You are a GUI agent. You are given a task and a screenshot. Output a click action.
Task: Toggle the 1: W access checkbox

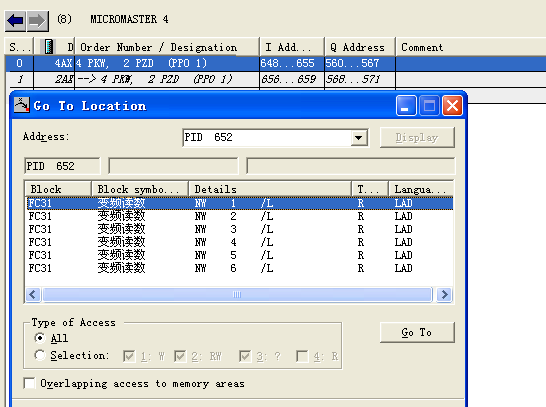[129, 356]
